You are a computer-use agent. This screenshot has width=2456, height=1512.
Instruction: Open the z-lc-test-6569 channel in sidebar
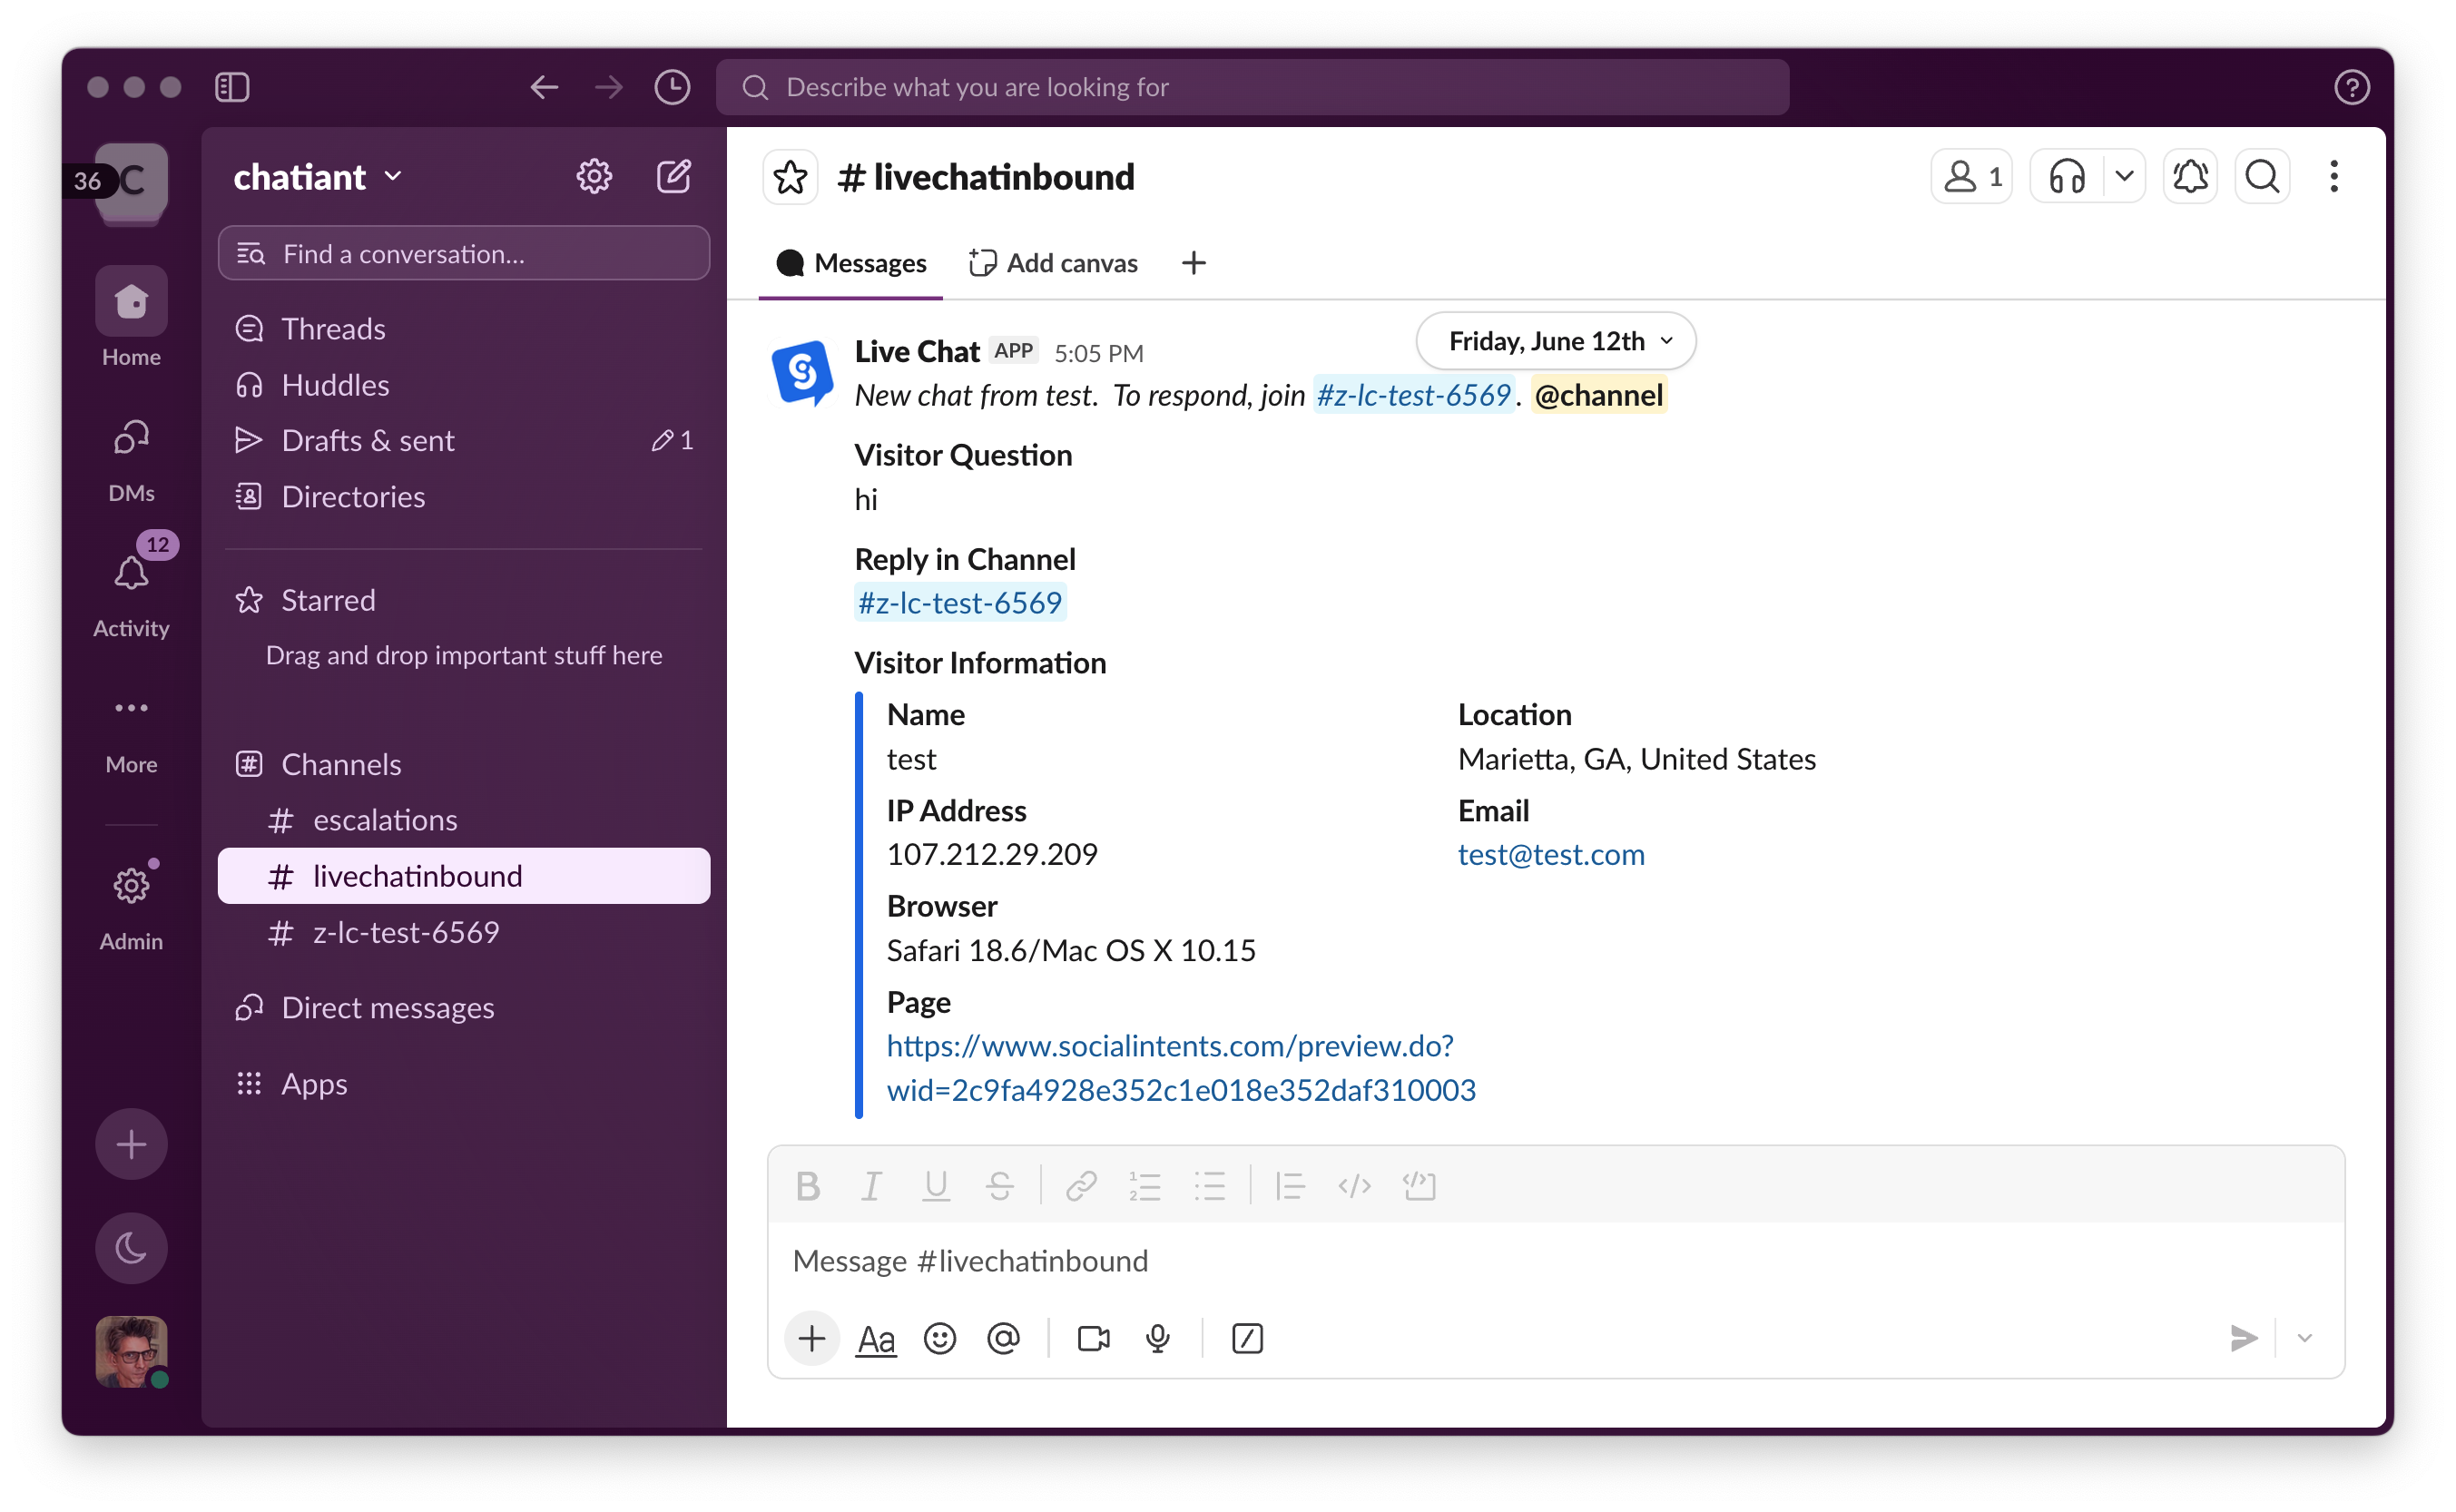point(464,932)
